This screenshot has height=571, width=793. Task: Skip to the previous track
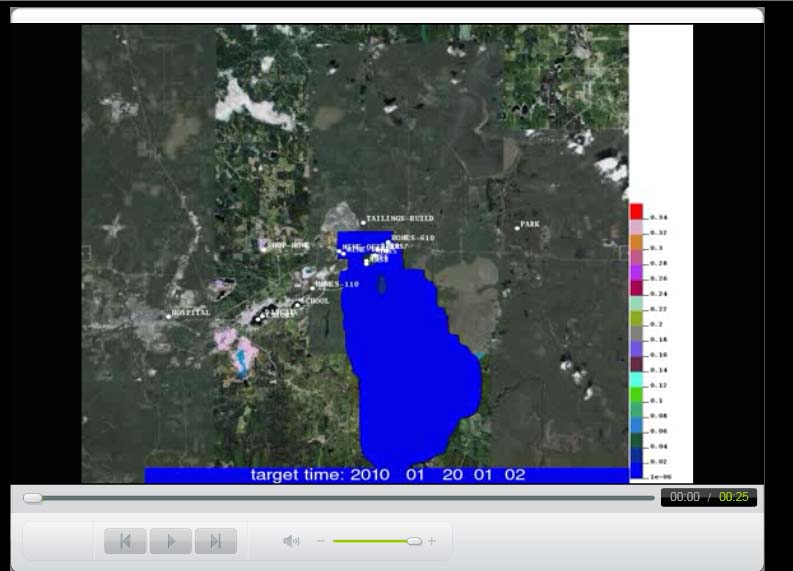tap(125, 541)
